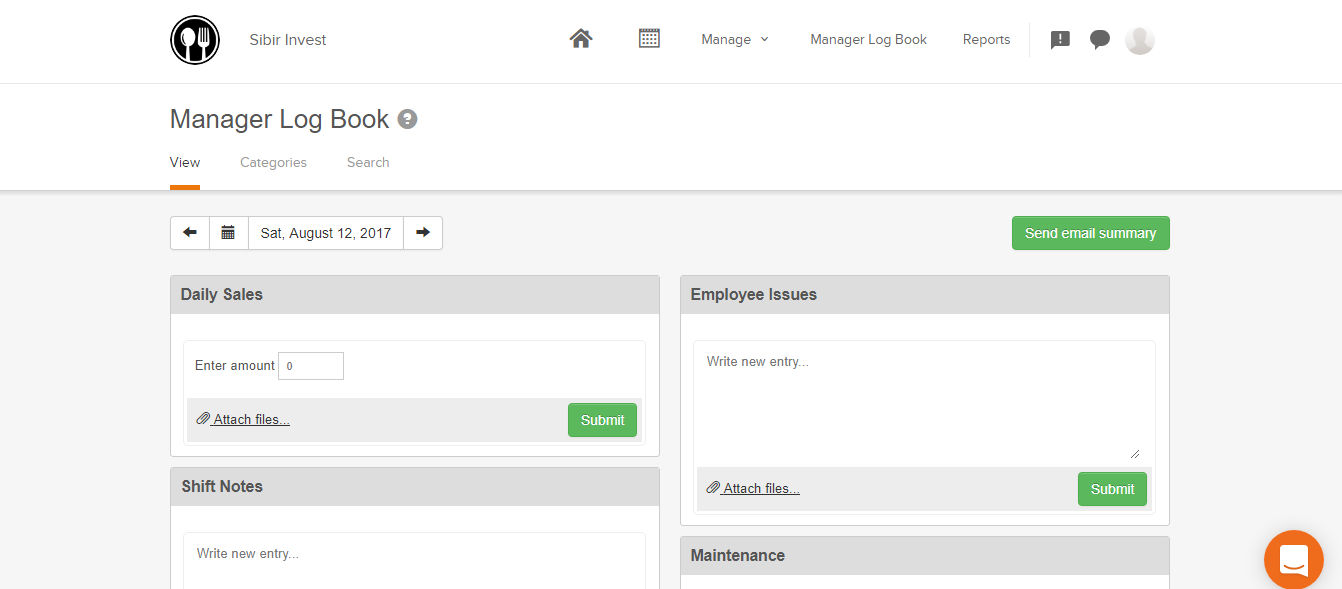Open the alerts exclamation icon
This screenshot has height=589, width=1342.
click(x=1061, y=40)
